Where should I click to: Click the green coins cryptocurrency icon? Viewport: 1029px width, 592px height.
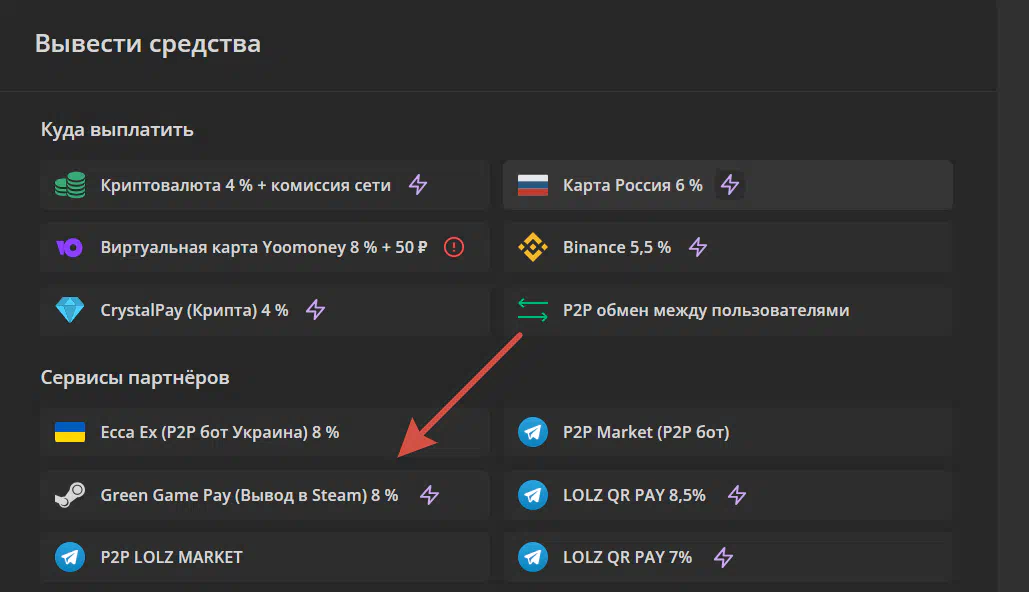[70, 185]
